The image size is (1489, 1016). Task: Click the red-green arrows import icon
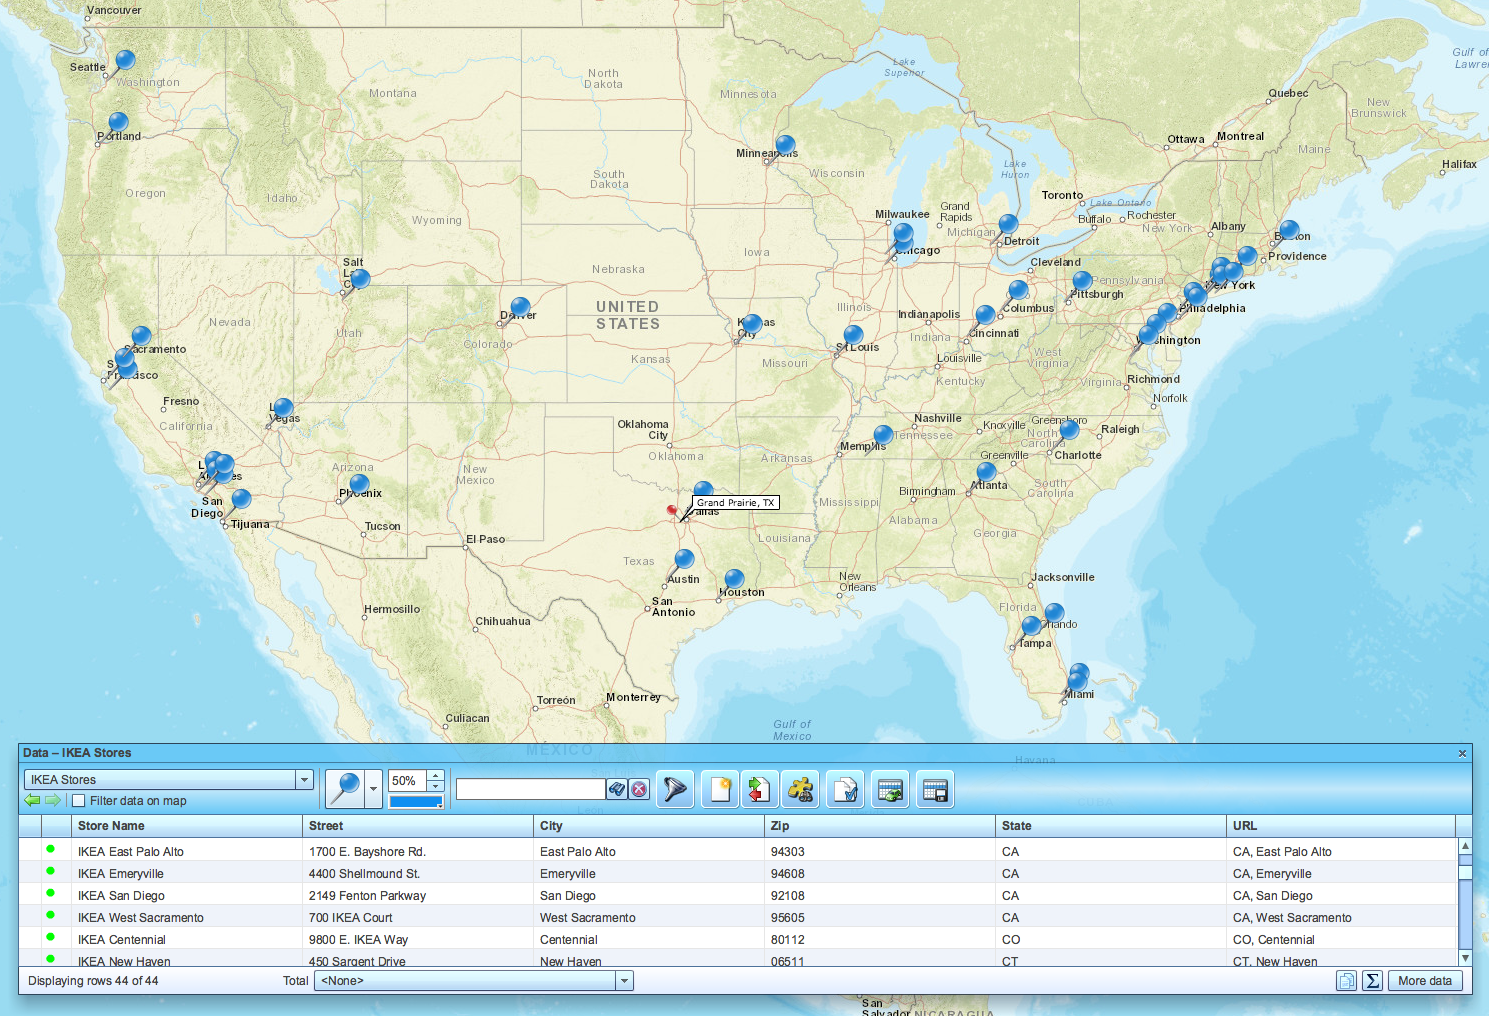point(759,790)
